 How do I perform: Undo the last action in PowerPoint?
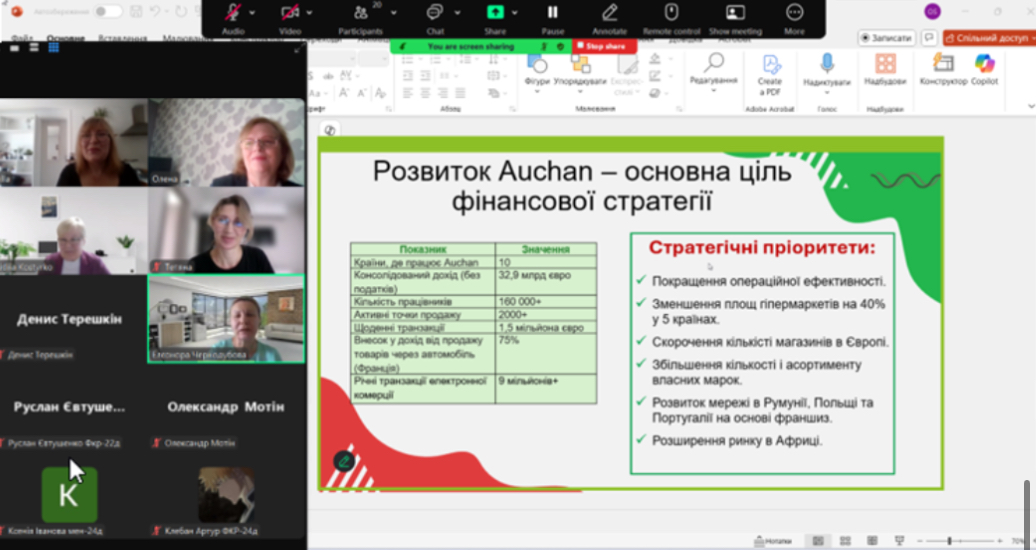coord(155,11)
